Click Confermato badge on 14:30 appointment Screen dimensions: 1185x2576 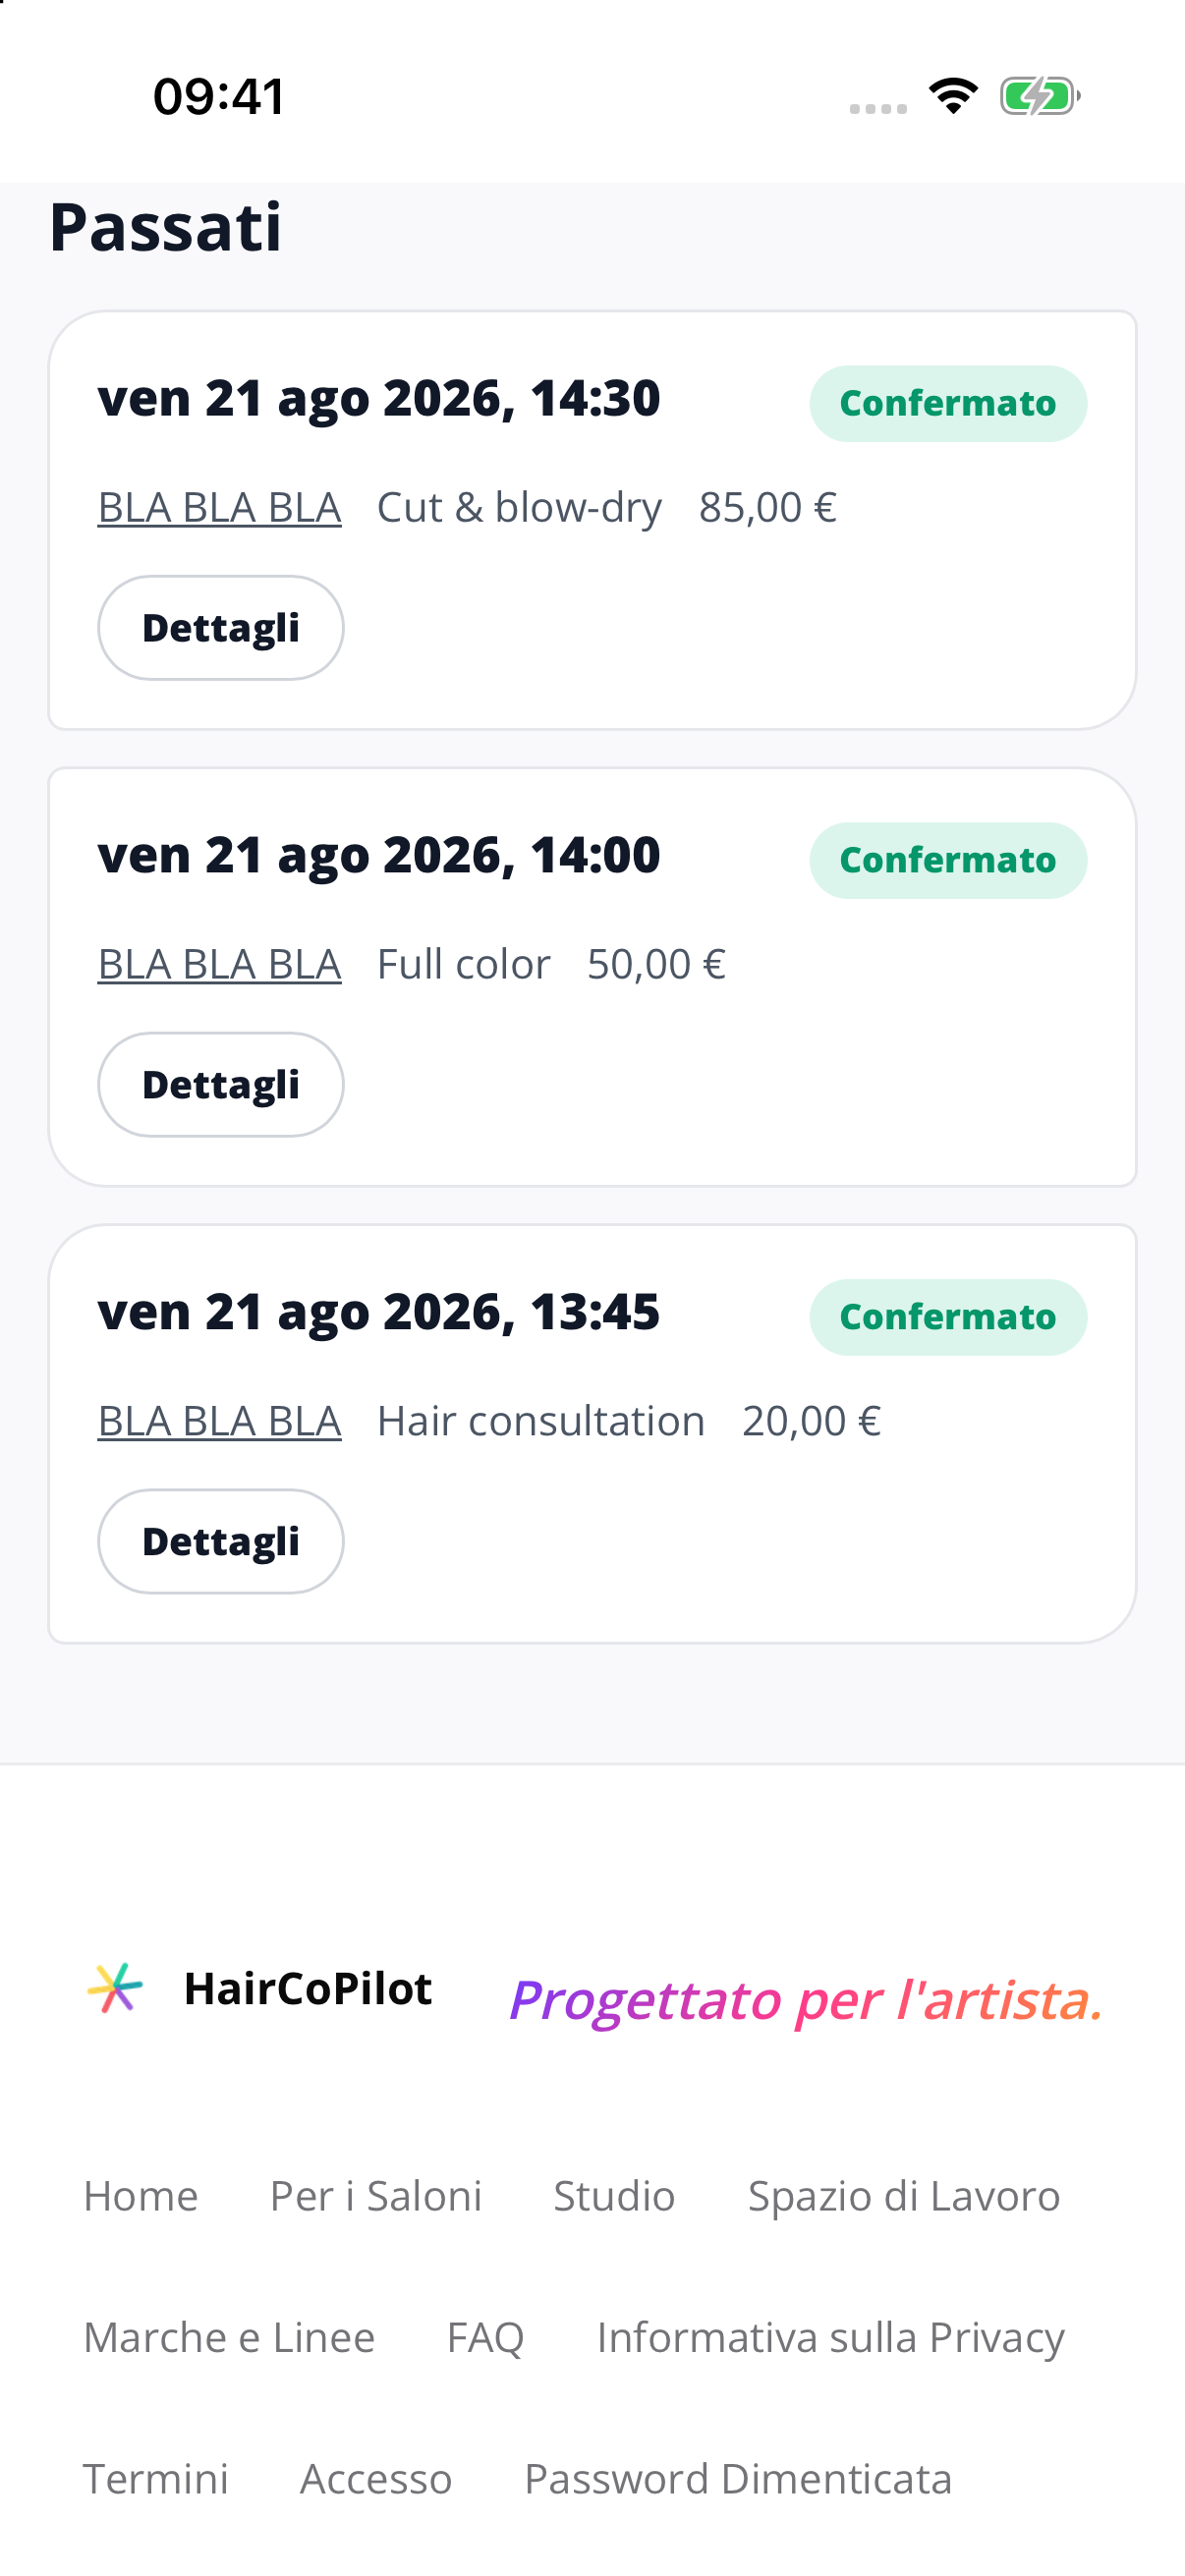pos(948,404)
